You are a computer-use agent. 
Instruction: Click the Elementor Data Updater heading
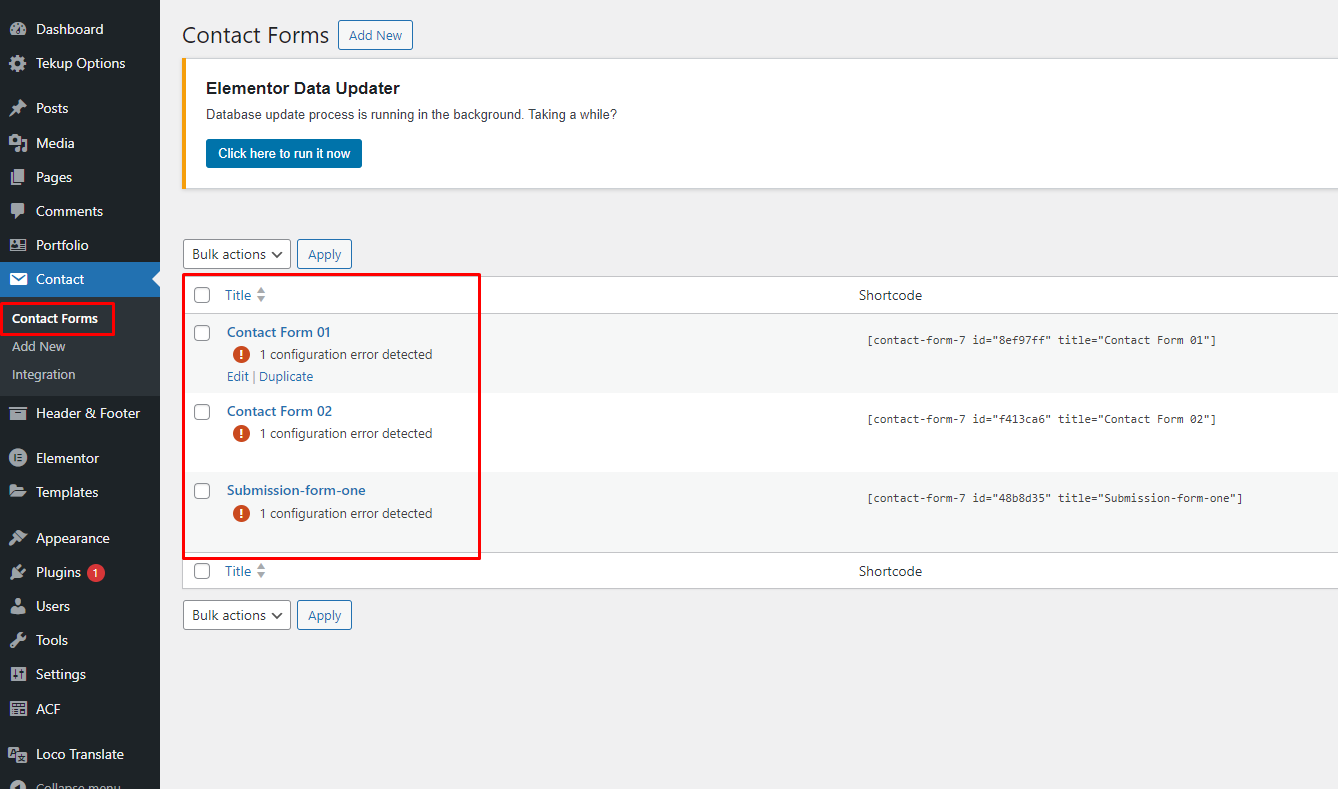click(x=303, y=89)
